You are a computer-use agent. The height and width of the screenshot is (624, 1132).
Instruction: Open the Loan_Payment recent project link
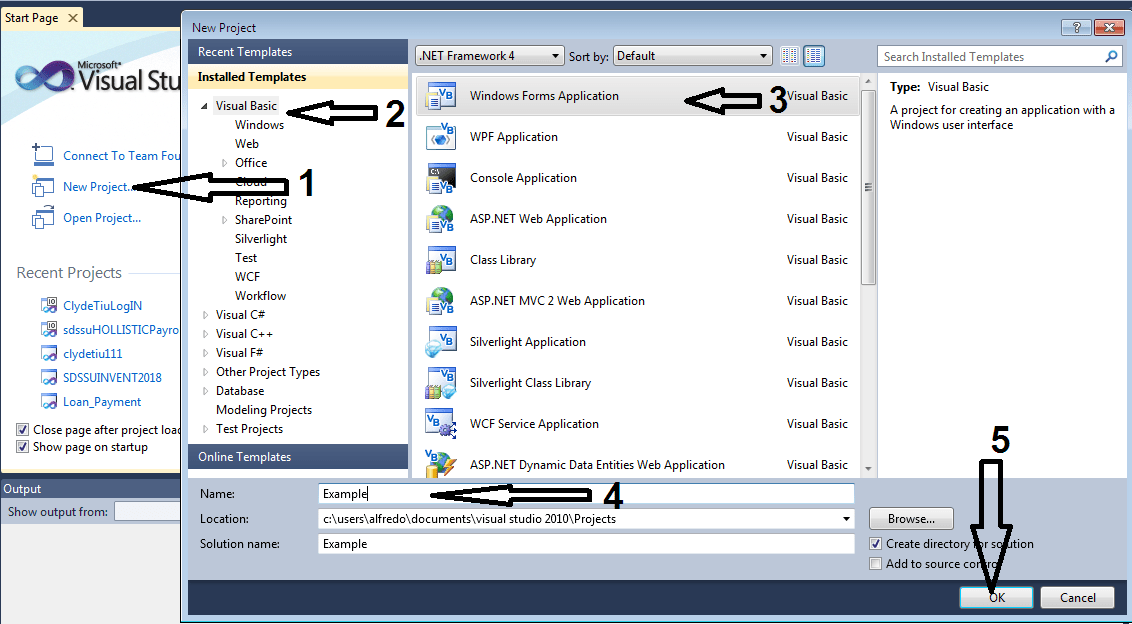[102, 402]
